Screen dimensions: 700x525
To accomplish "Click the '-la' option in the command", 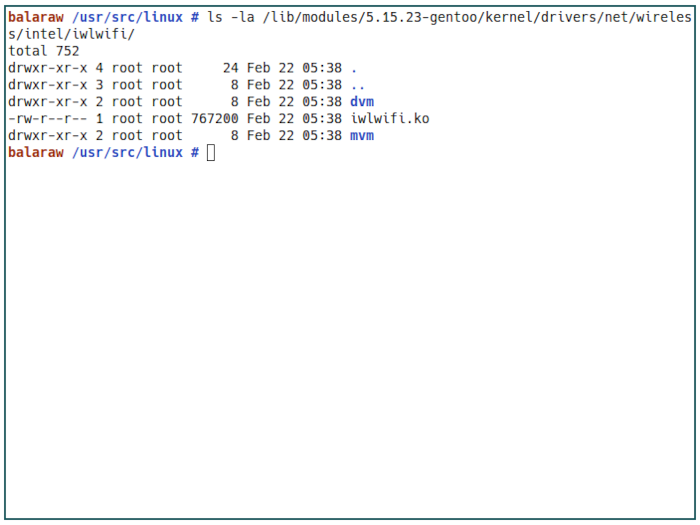I will coord(242,17).
